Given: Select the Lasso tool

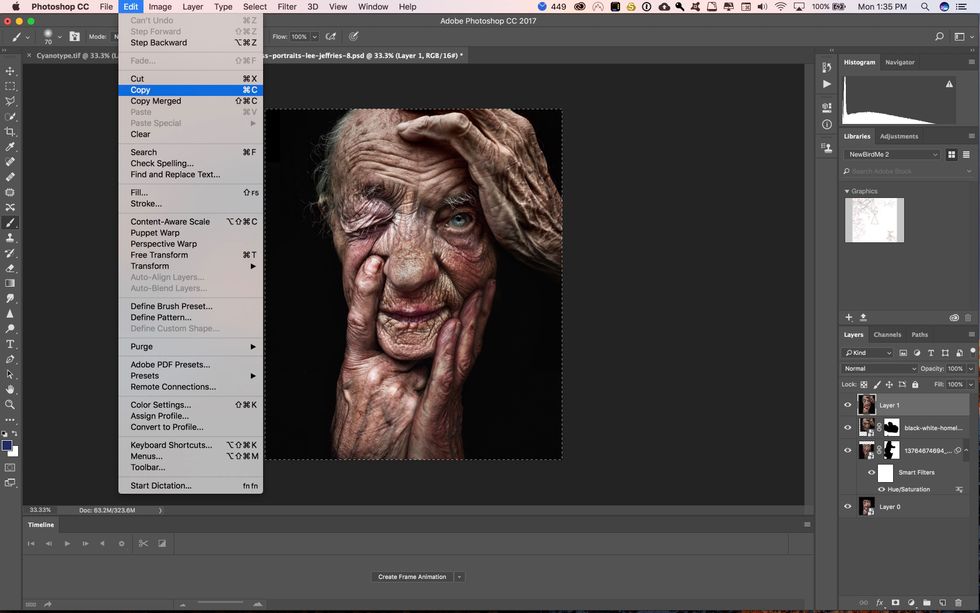Looking at the screenshot, I should (x=11, y=102).
